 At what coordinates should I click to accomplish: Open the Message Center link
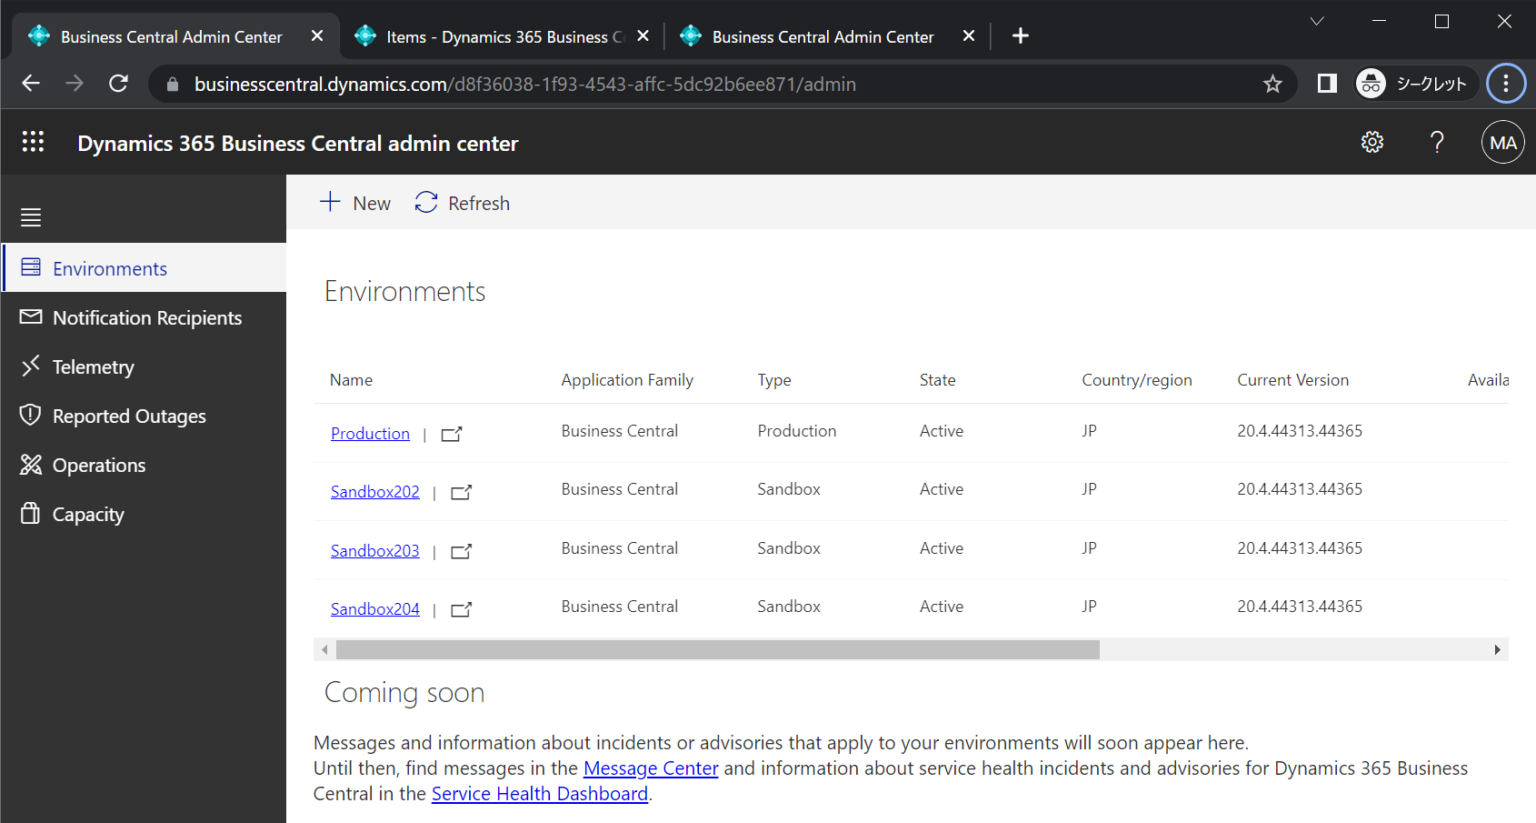[650, 768]
